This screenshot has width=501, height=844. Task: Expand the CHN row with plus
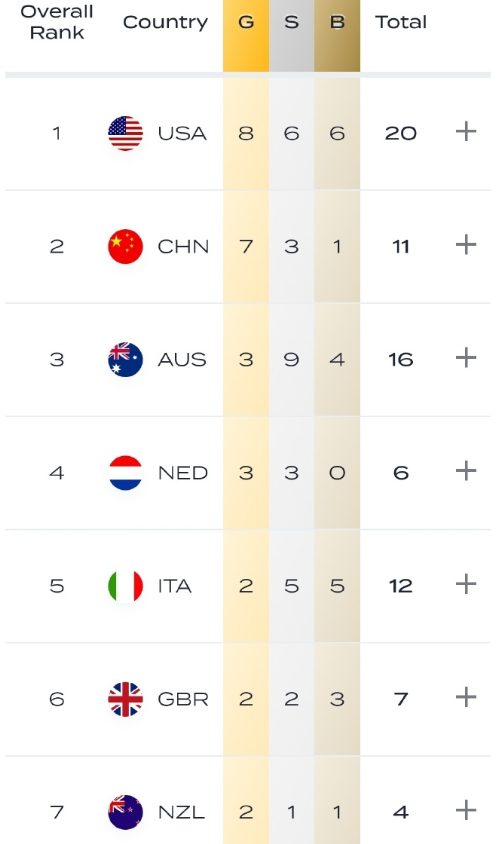466,244
